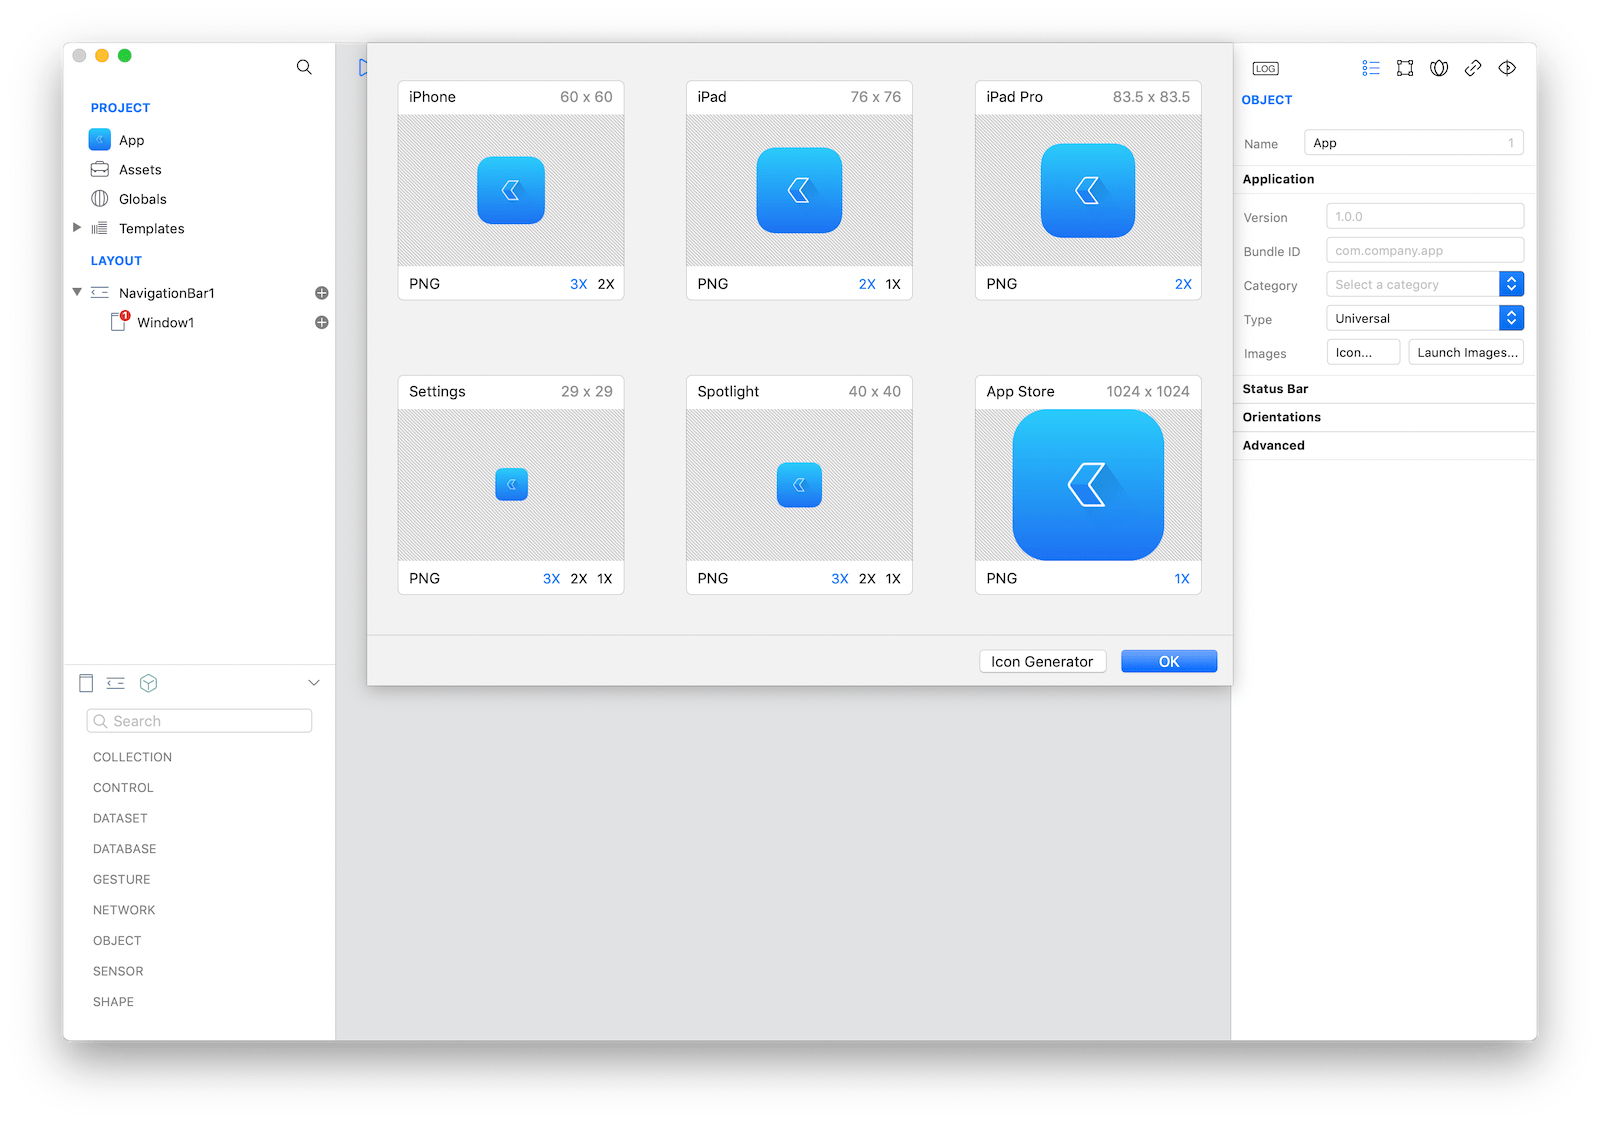
Task: Select the 3D cube object library tab
Action: click(x=148, y=683)
